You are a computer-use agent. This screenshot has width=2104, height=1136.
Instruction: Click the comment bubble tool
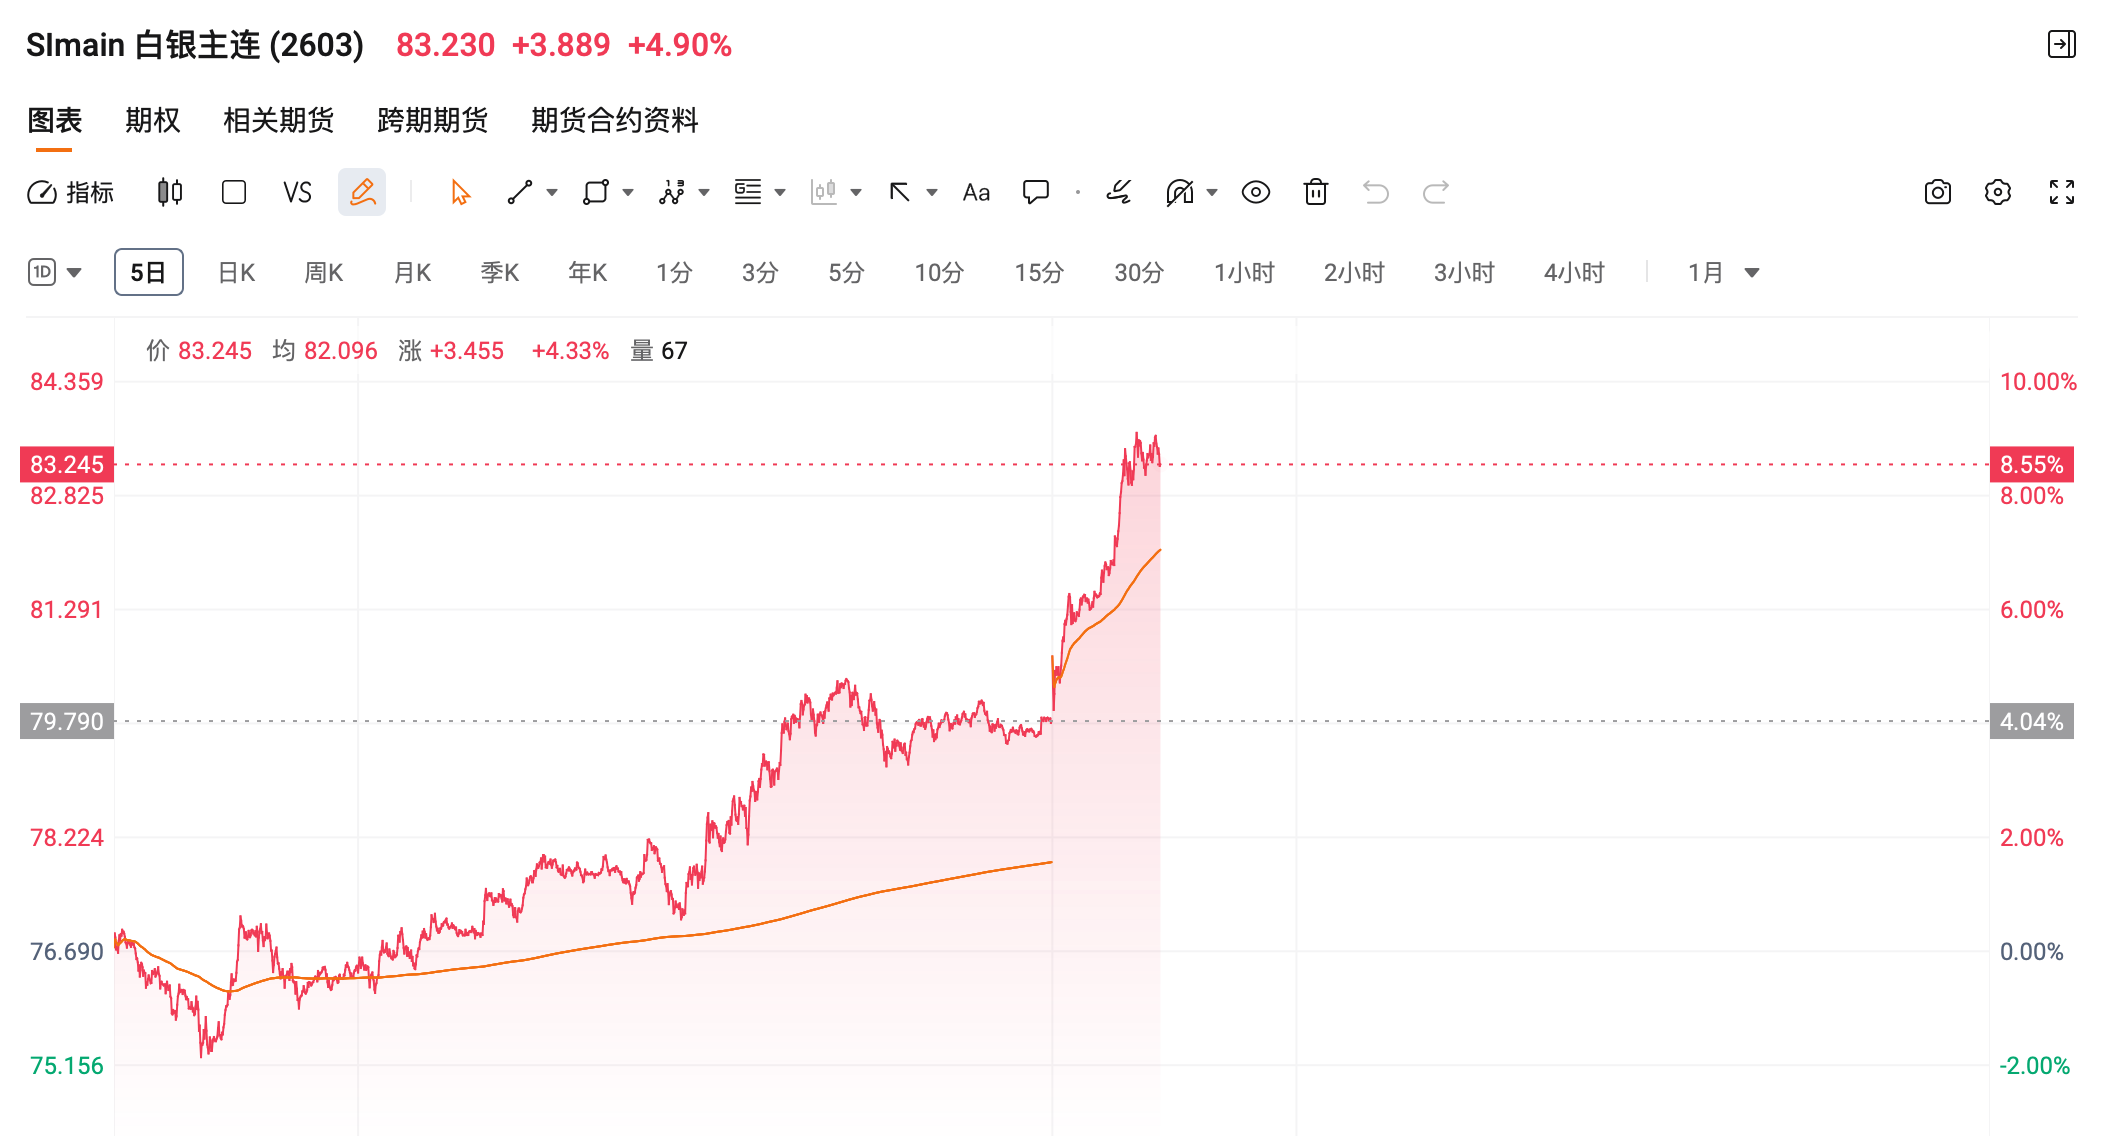click(x=1036, y=192)
